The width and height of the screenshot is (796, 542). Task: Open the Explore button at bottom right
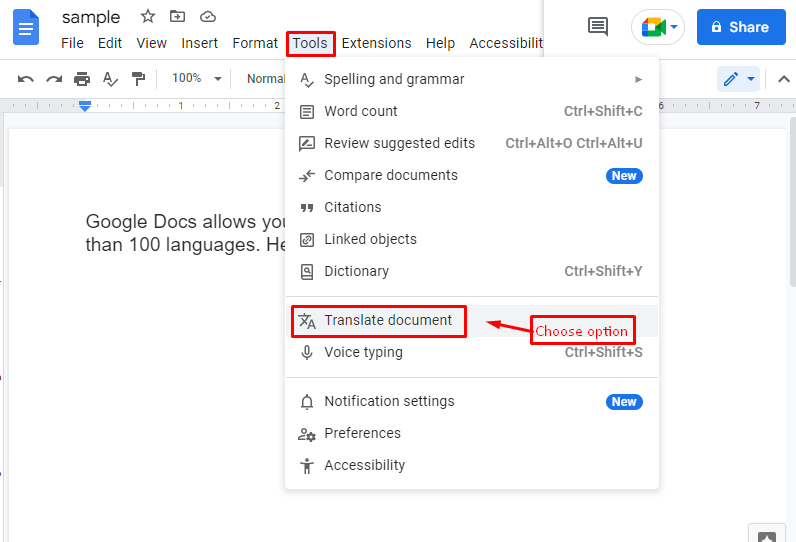767,535
